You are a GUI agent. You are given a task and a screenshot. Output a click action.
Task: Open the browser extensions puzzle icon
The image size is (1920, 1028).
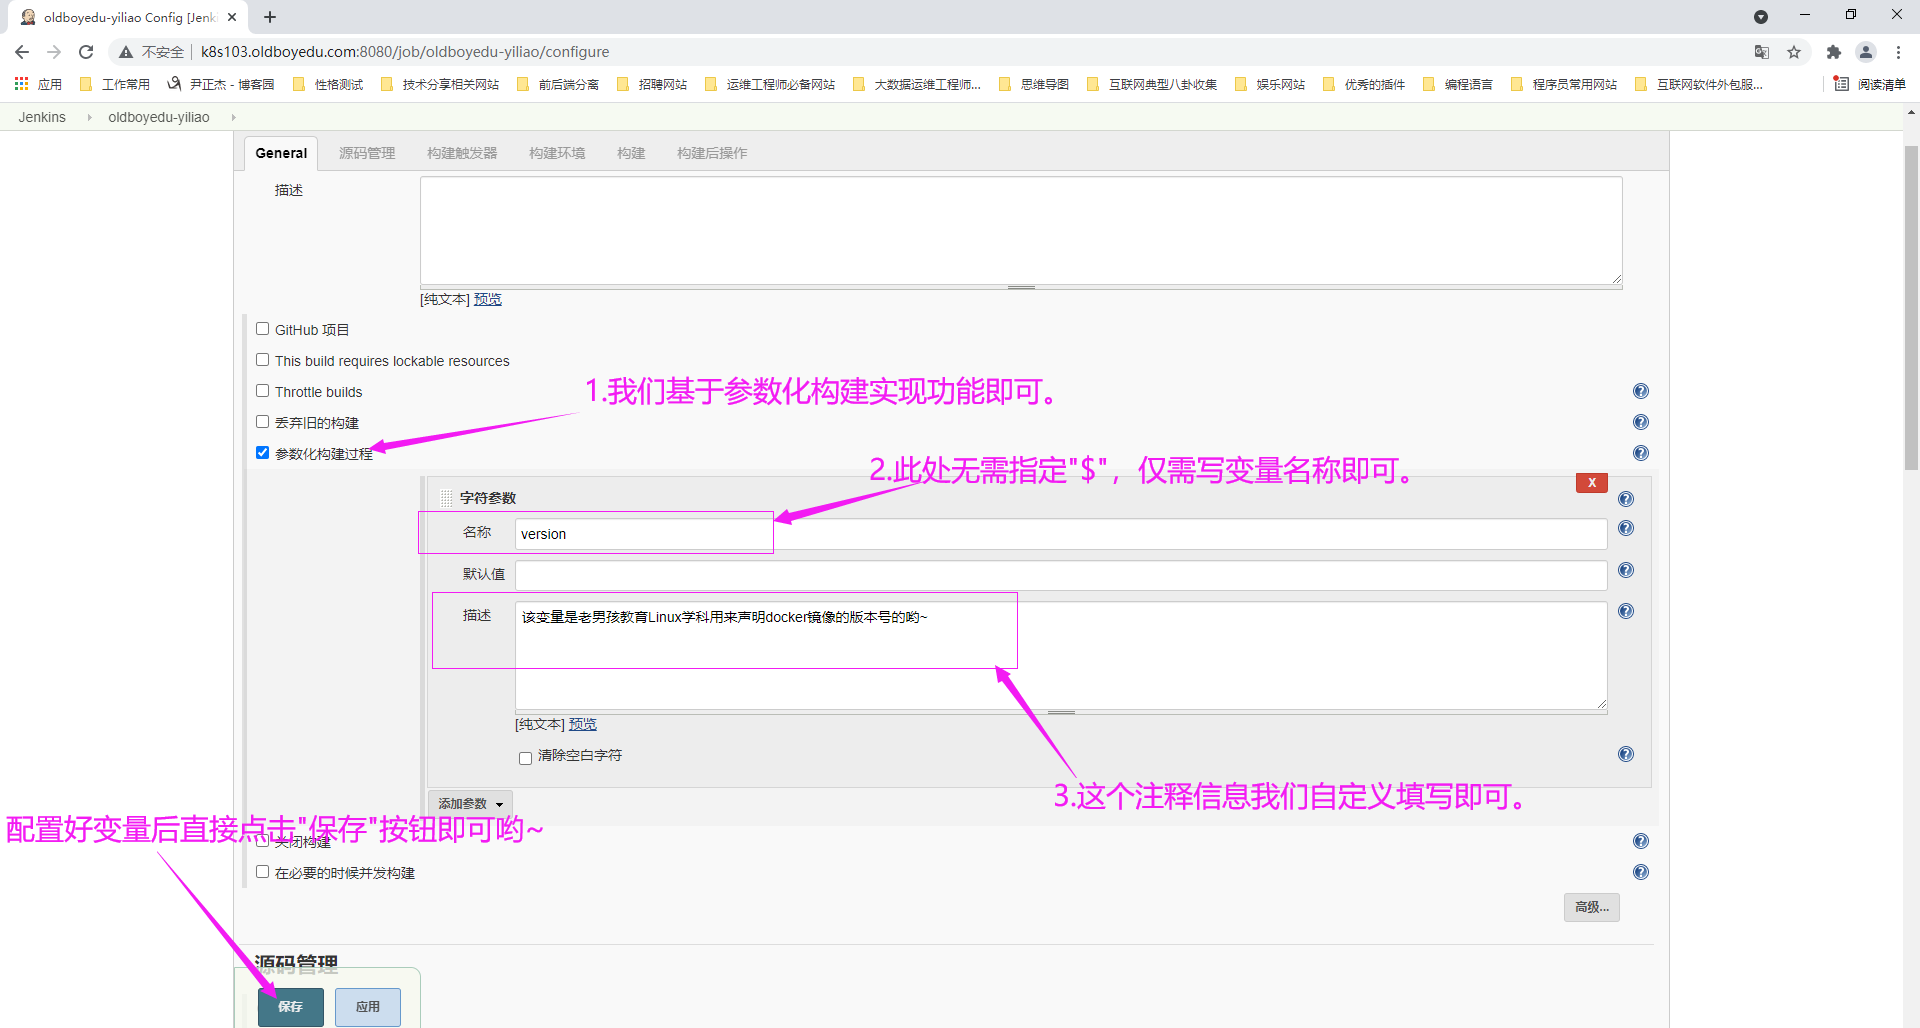pos(1833,52)
